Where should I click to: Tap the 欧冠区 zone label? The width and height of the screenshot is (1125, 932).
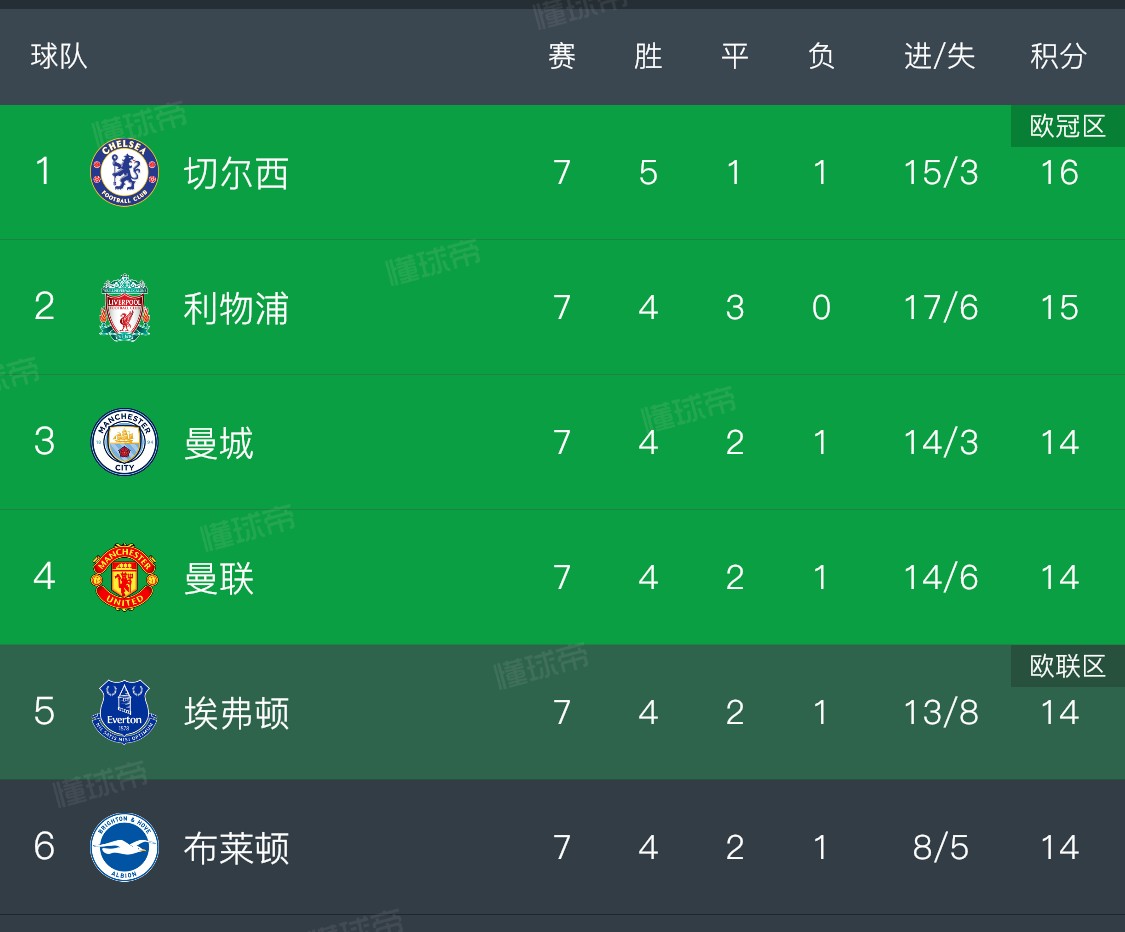click(1068, 126)
